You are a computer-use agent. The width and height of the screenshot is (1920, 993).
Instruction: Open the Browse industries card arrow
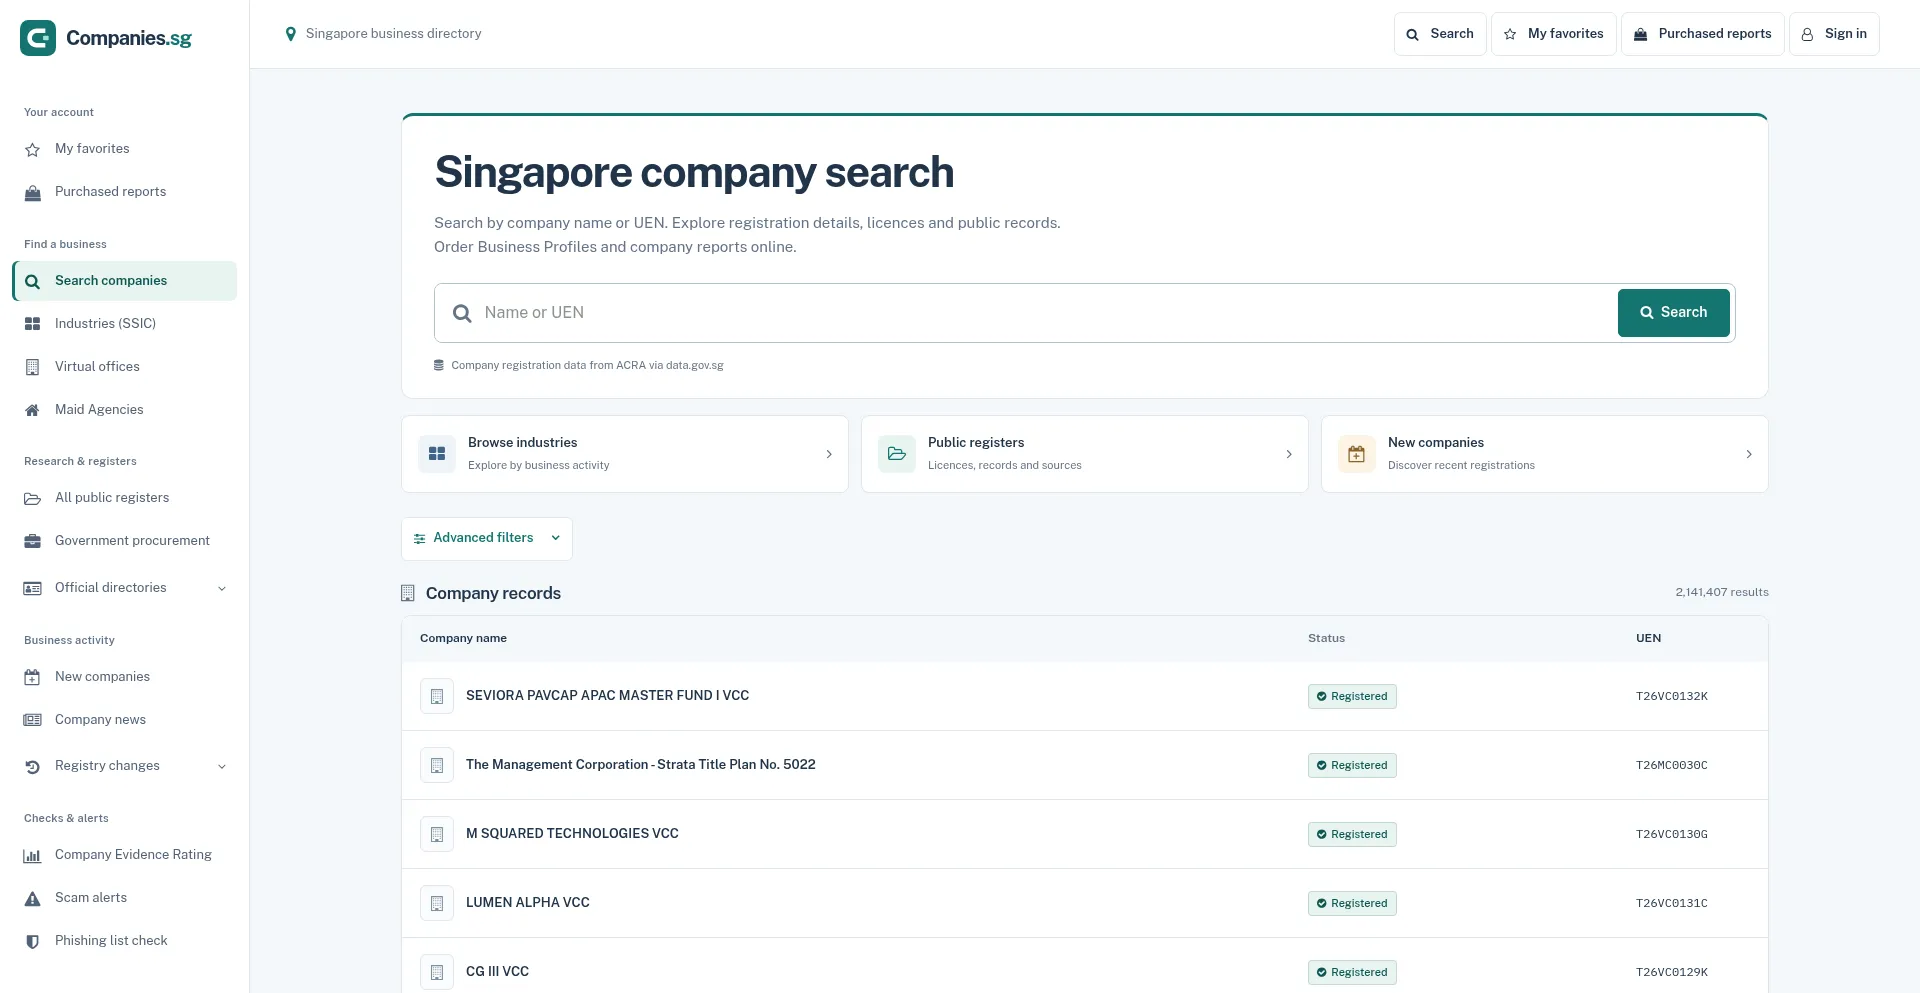(x=829, y=454)
